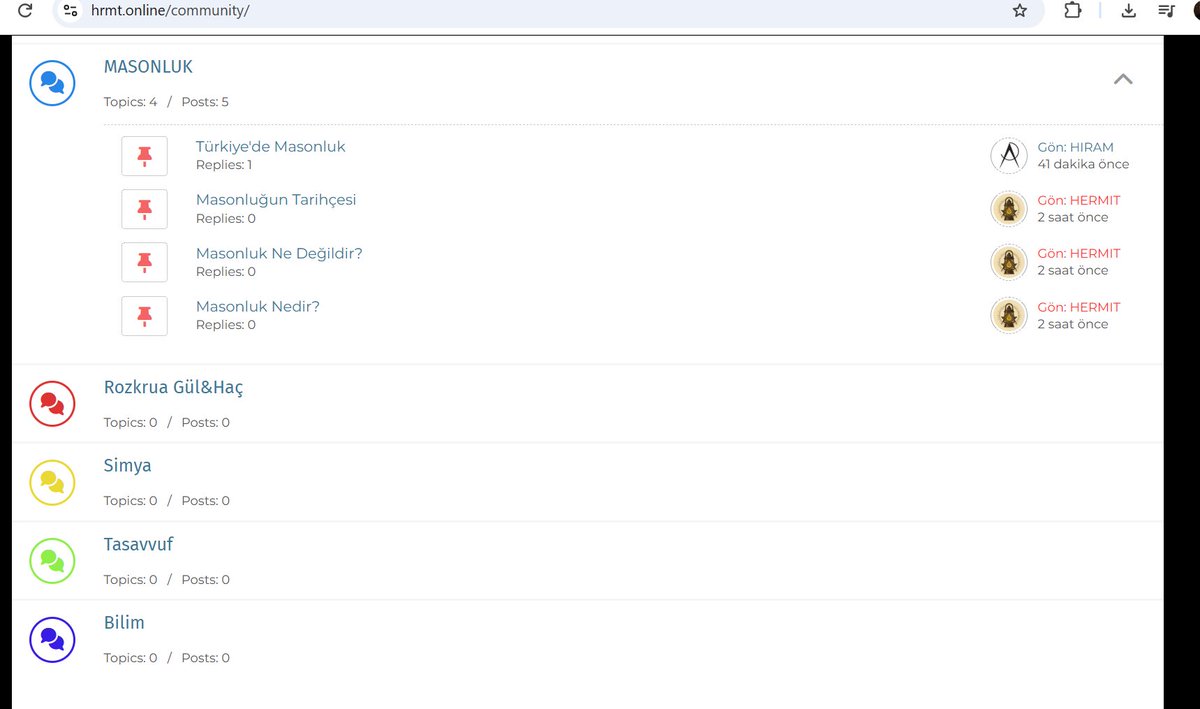Open the Masonluğun Tarihçesi topic
The image size is (1200, 709).
(276, 199)
